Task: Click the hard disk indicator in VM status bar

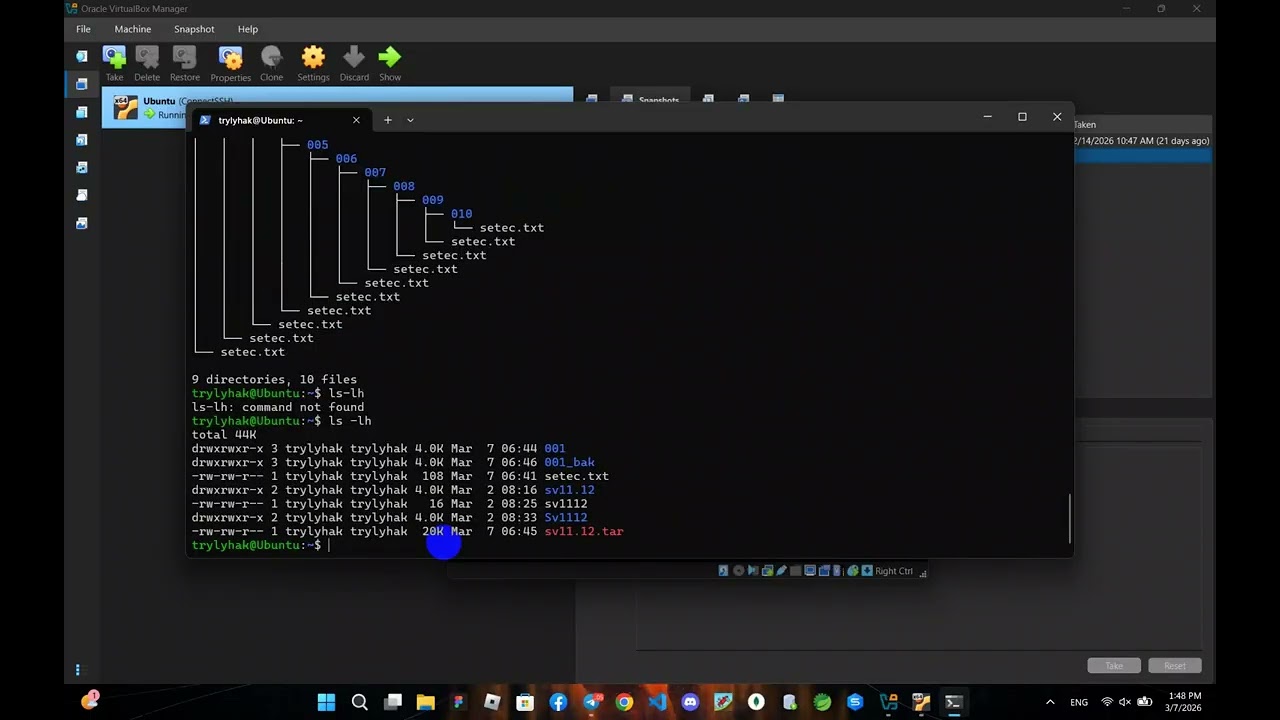Action: coord(723,571)
